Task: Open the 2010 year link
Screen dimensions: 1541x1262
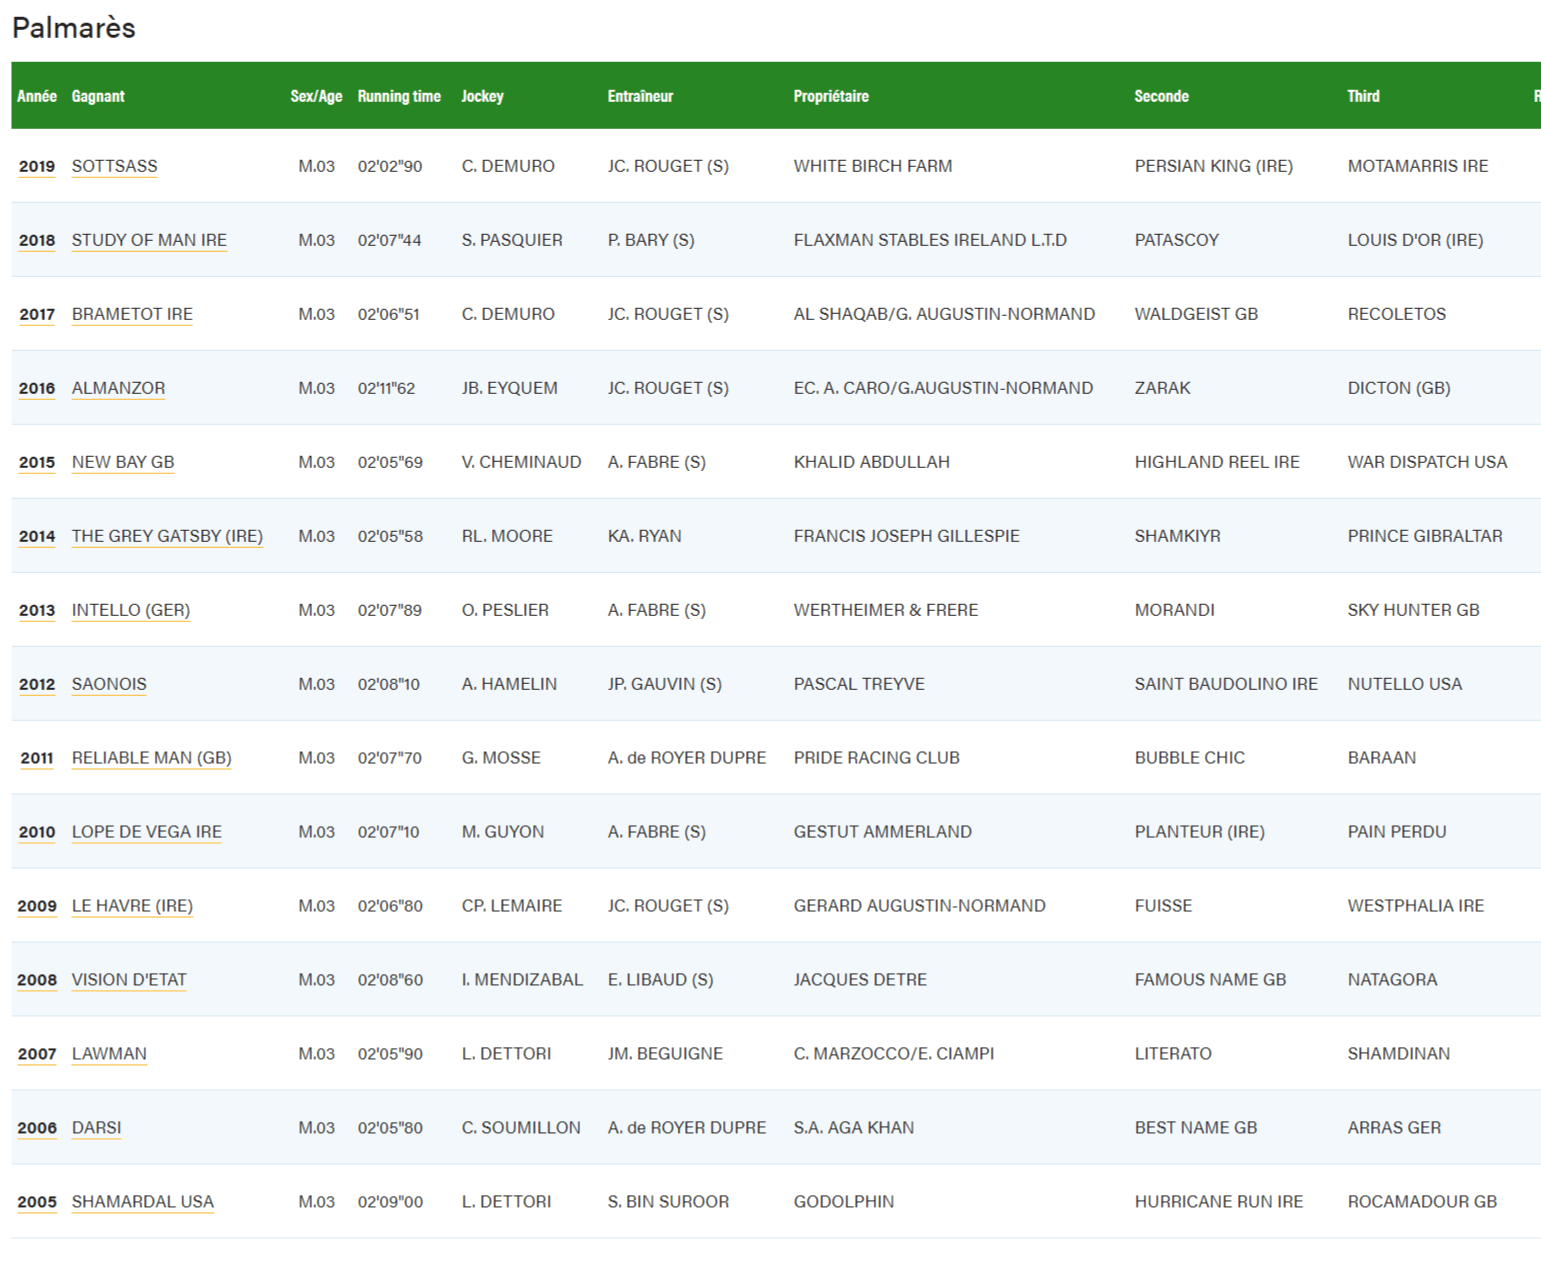Action: (x=37, y=832)
